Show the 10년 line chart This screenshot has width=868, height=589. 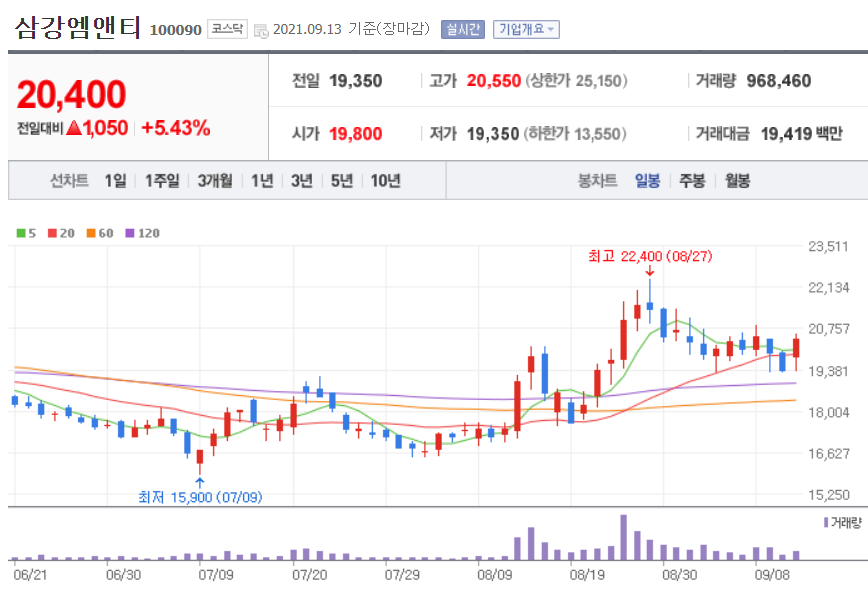click(386, 180)
